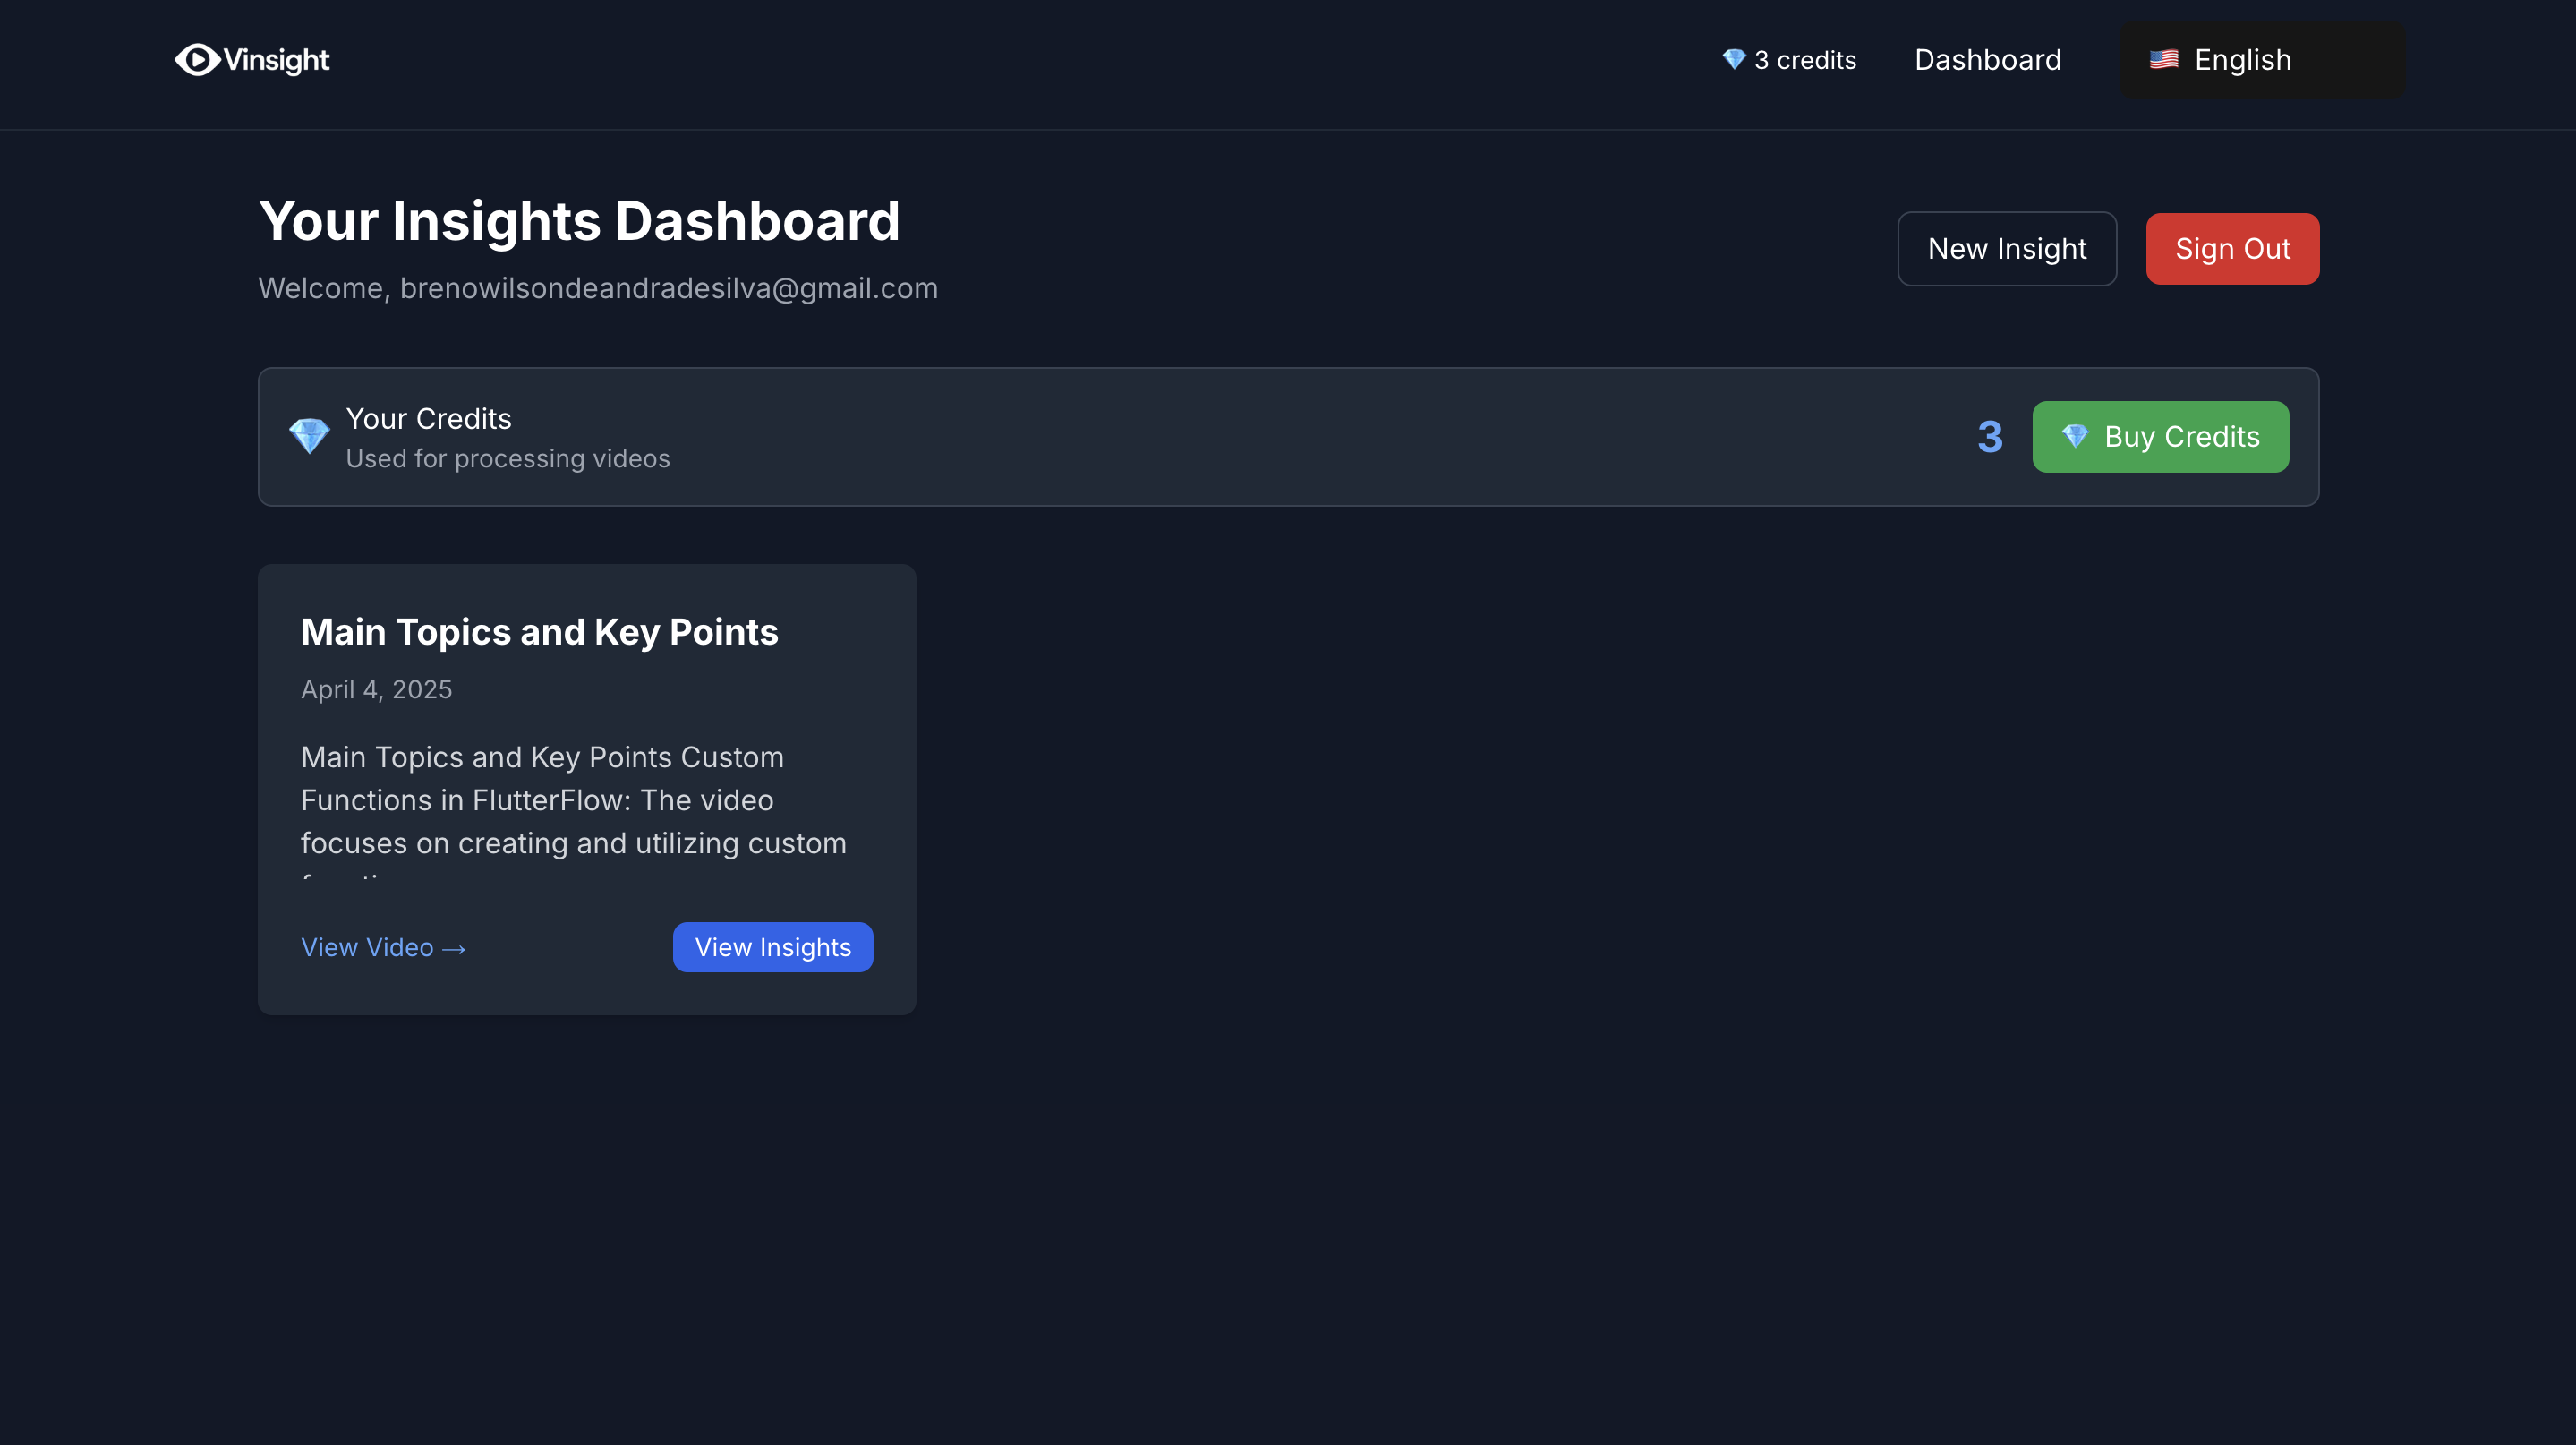This screenshot has height=1445, width=2576.
Task: Click the large diamond icon in Your Credits
Action: tap(309, 437)
